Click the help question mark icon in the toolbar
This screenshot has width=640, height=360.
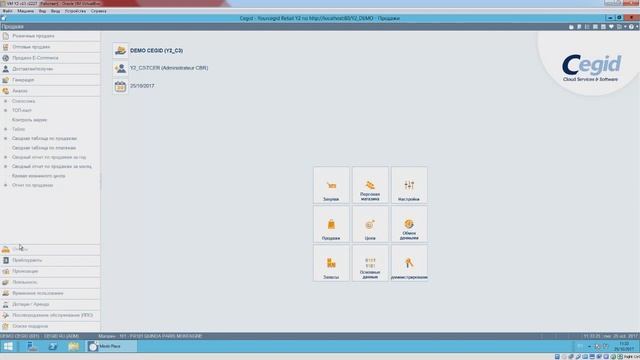click(631, 27)
